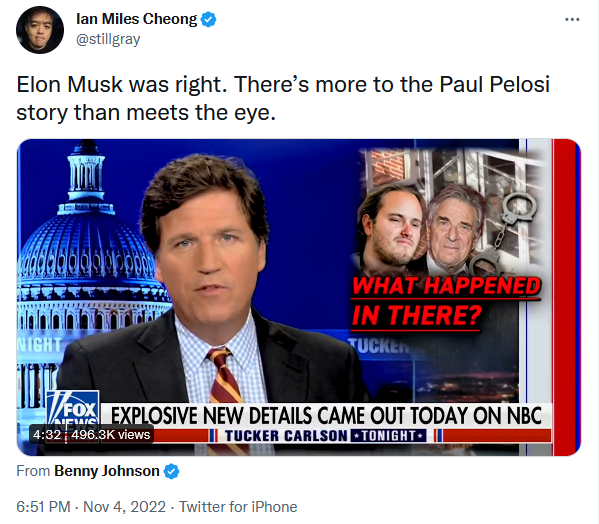Click the Explosive New Details headline chyron

[326, 416]
